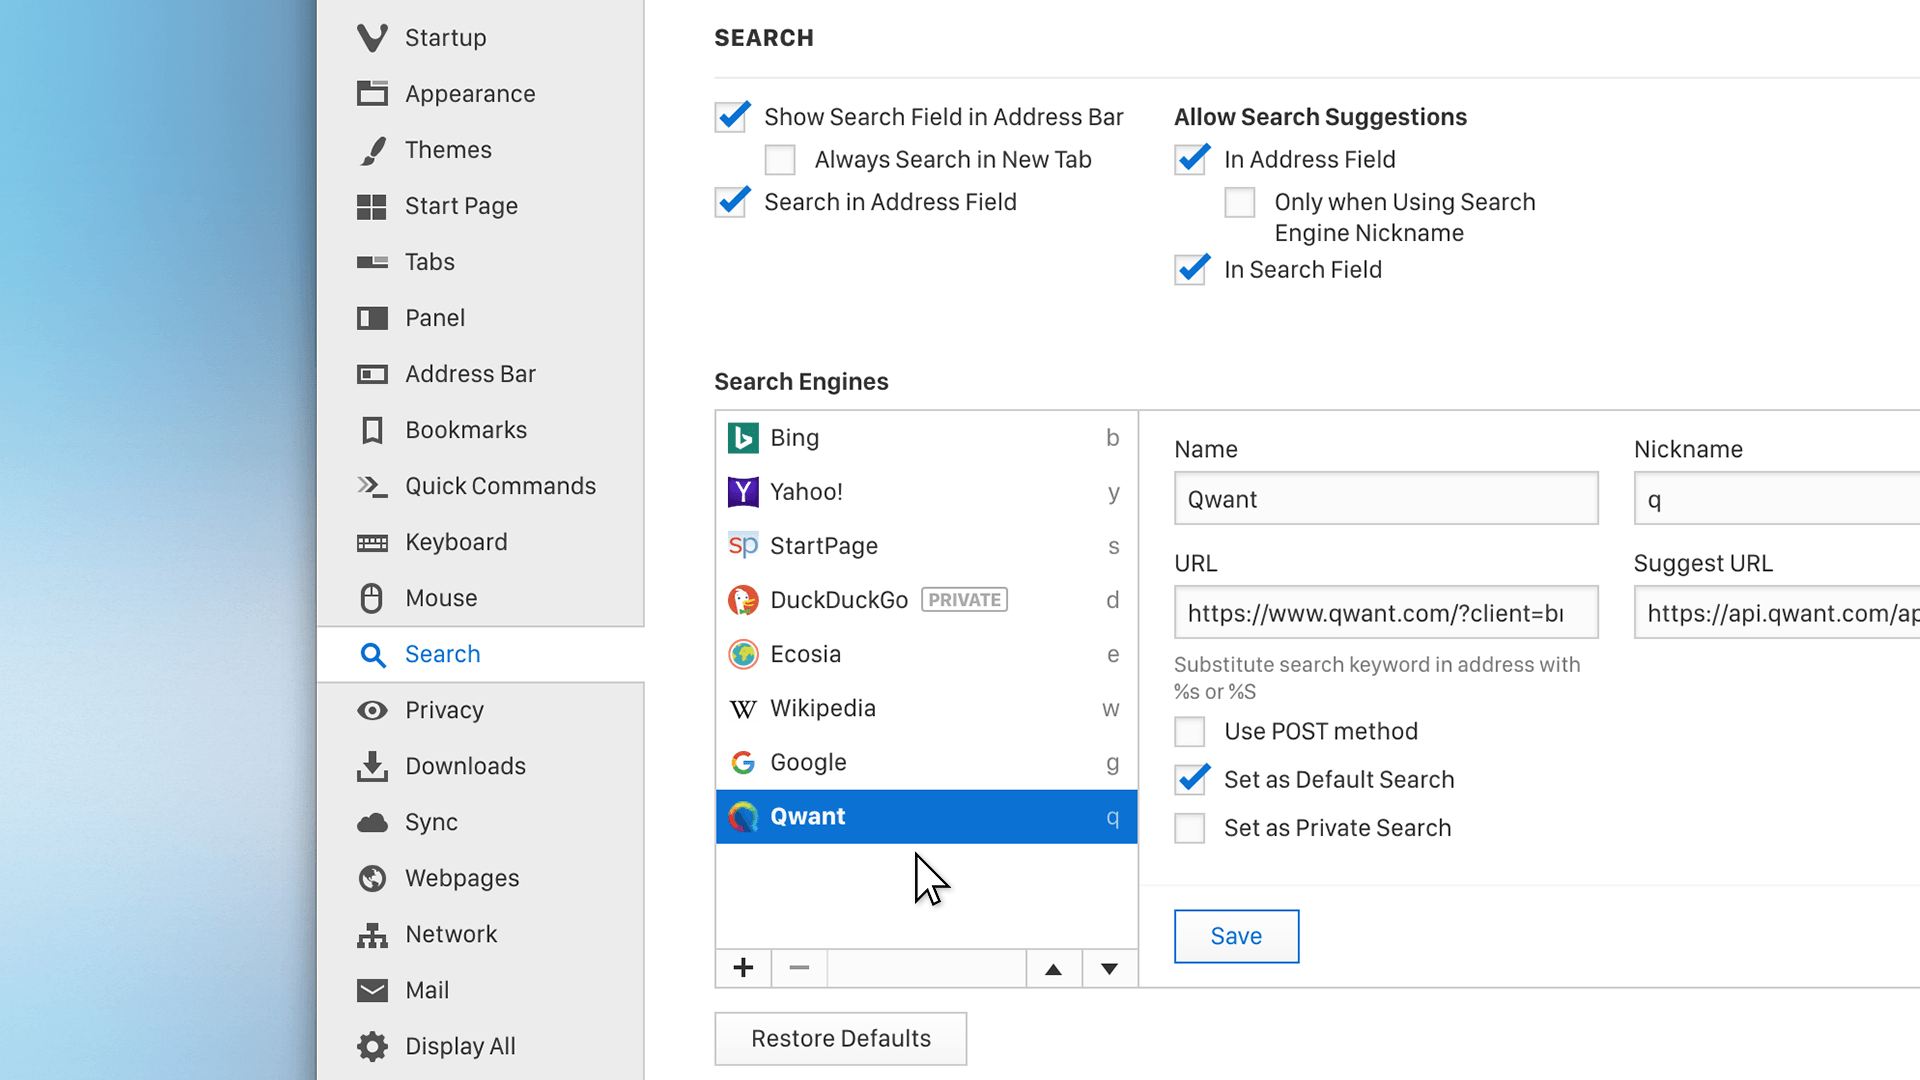Open the Privacy settings section
The image size is (1920, 1080).
click(444, 710)
